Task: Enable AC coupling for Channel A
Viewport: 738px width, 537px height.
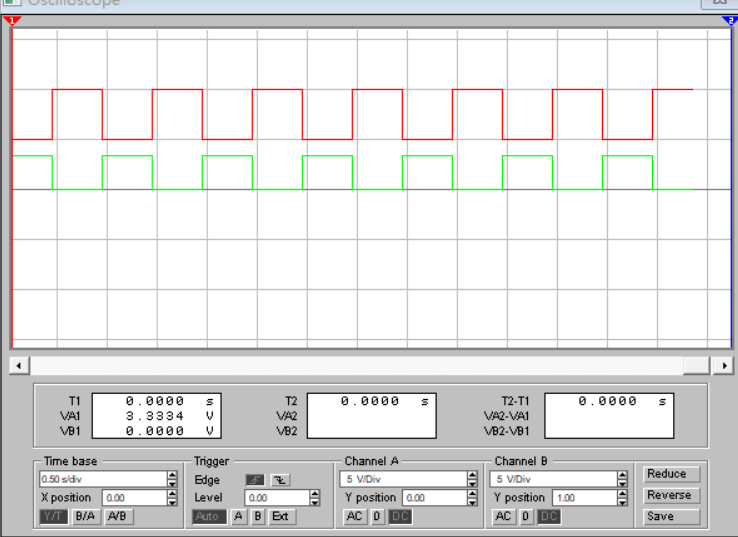Action: pyautogui.click(x=354, y=517)
